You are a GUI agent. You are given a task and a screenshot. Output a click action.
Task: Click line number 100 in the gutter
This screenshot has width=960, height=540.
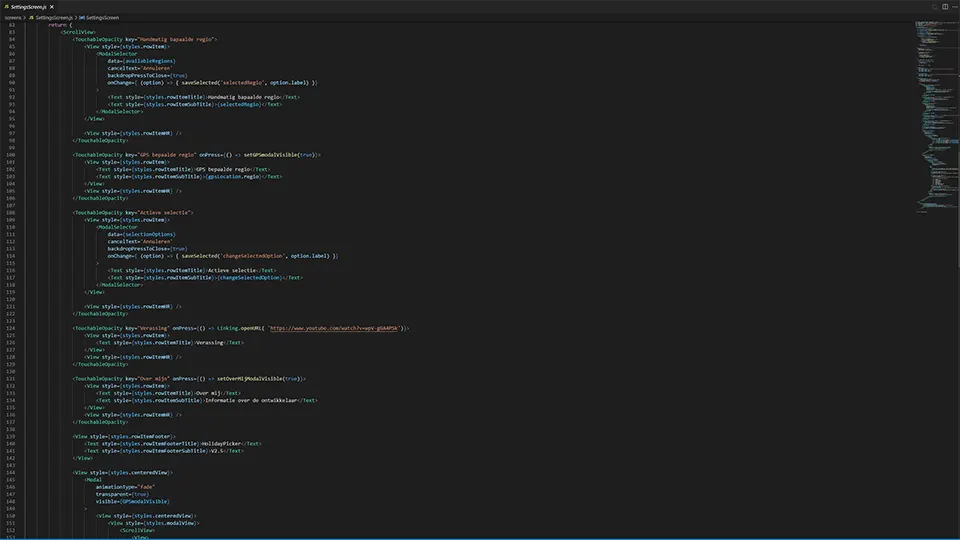(x=10, y=155)
